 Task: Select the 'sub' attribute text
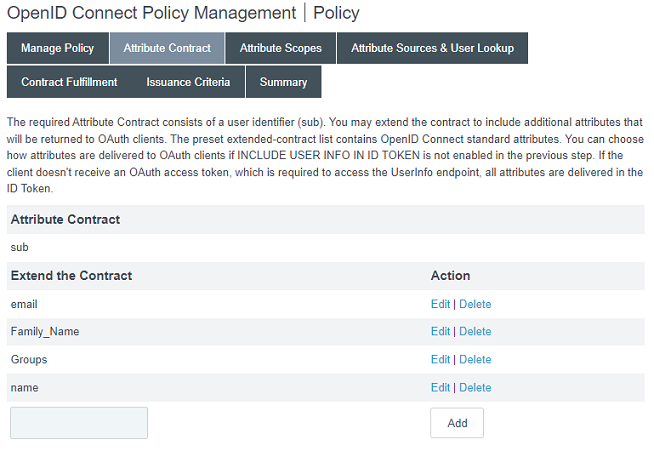click(20, 247)
